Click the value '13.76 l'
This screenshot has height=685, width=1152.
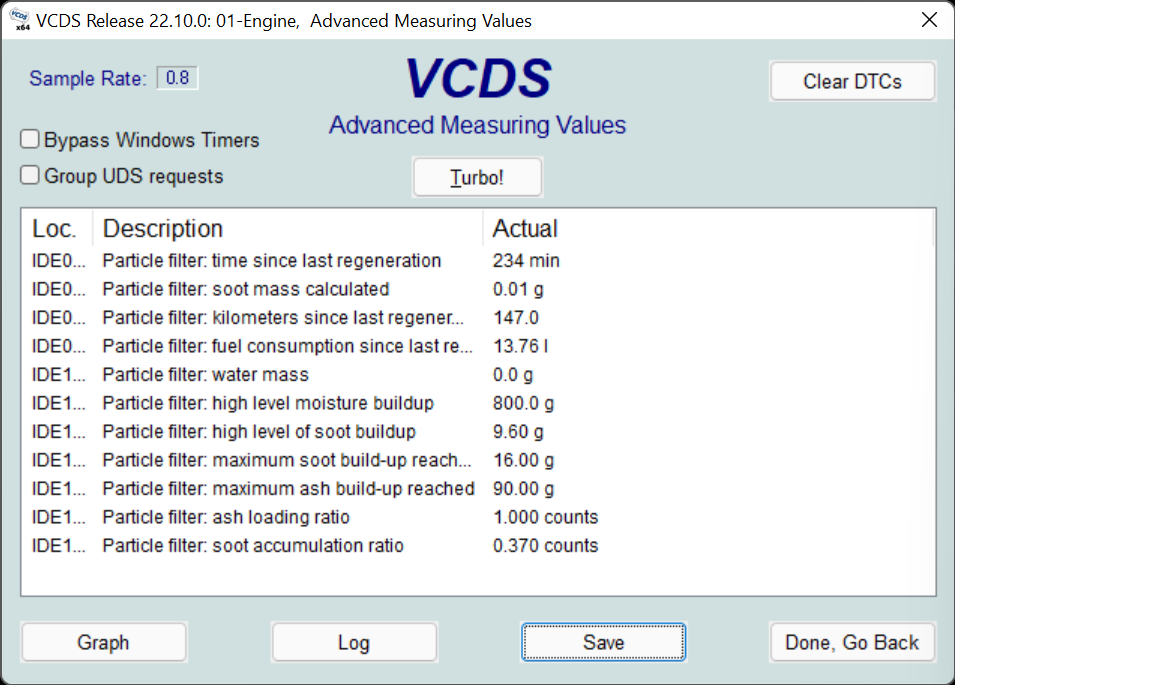point(520,346)
